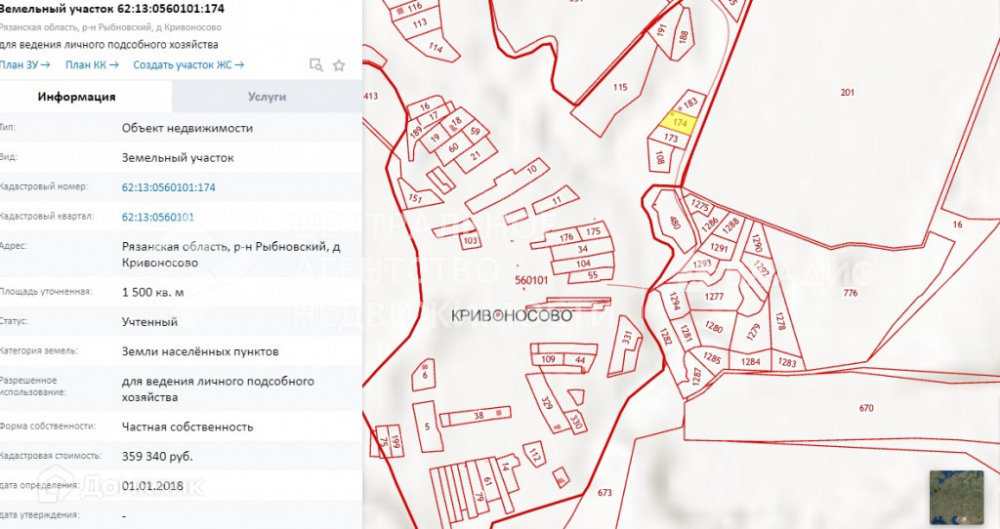Screen dimensions: 1000x529
Task: Select parcel 670 on the map
Action: [865, 408]
